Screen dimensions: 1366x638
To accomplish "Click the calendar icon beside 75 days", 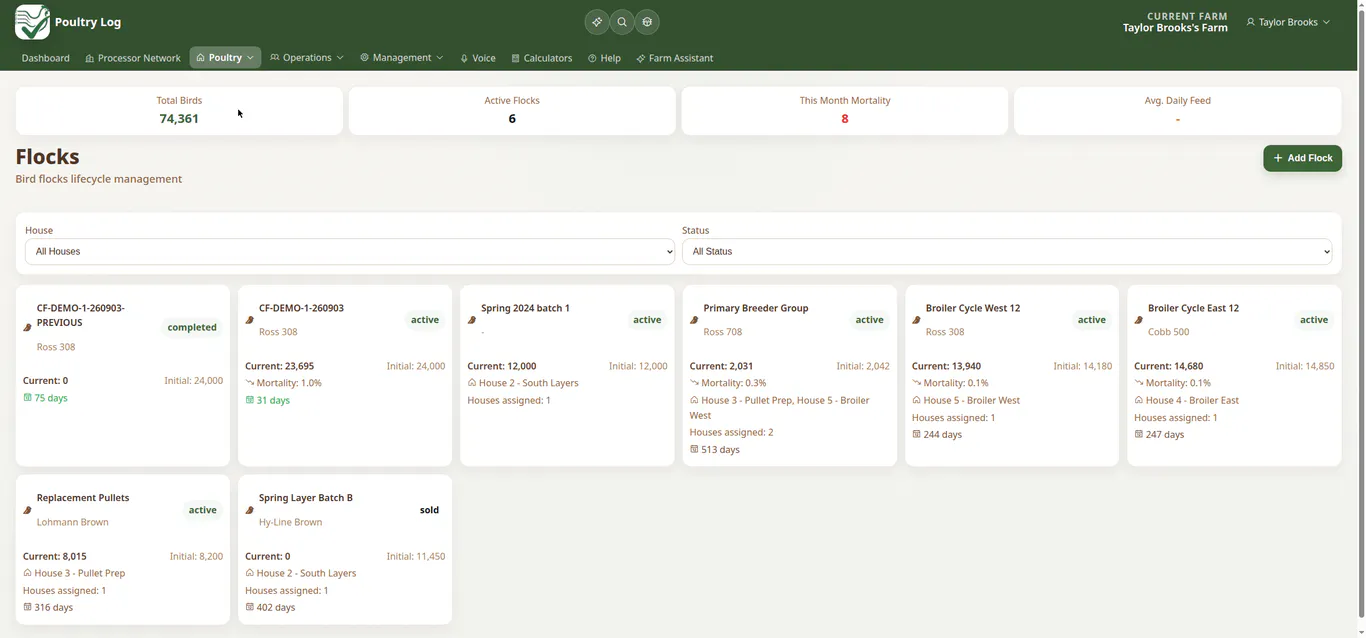I will click(x=28, y=398).
